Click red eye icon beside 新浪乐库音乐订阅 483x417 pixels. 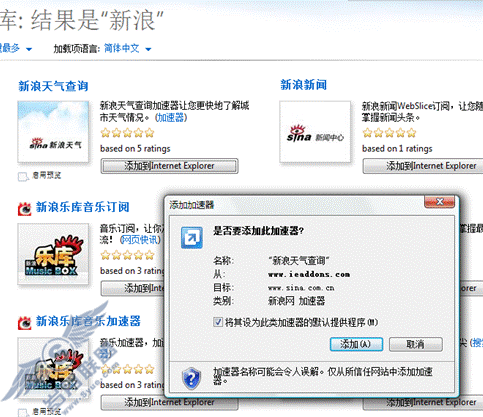click(x=24, y=208)
